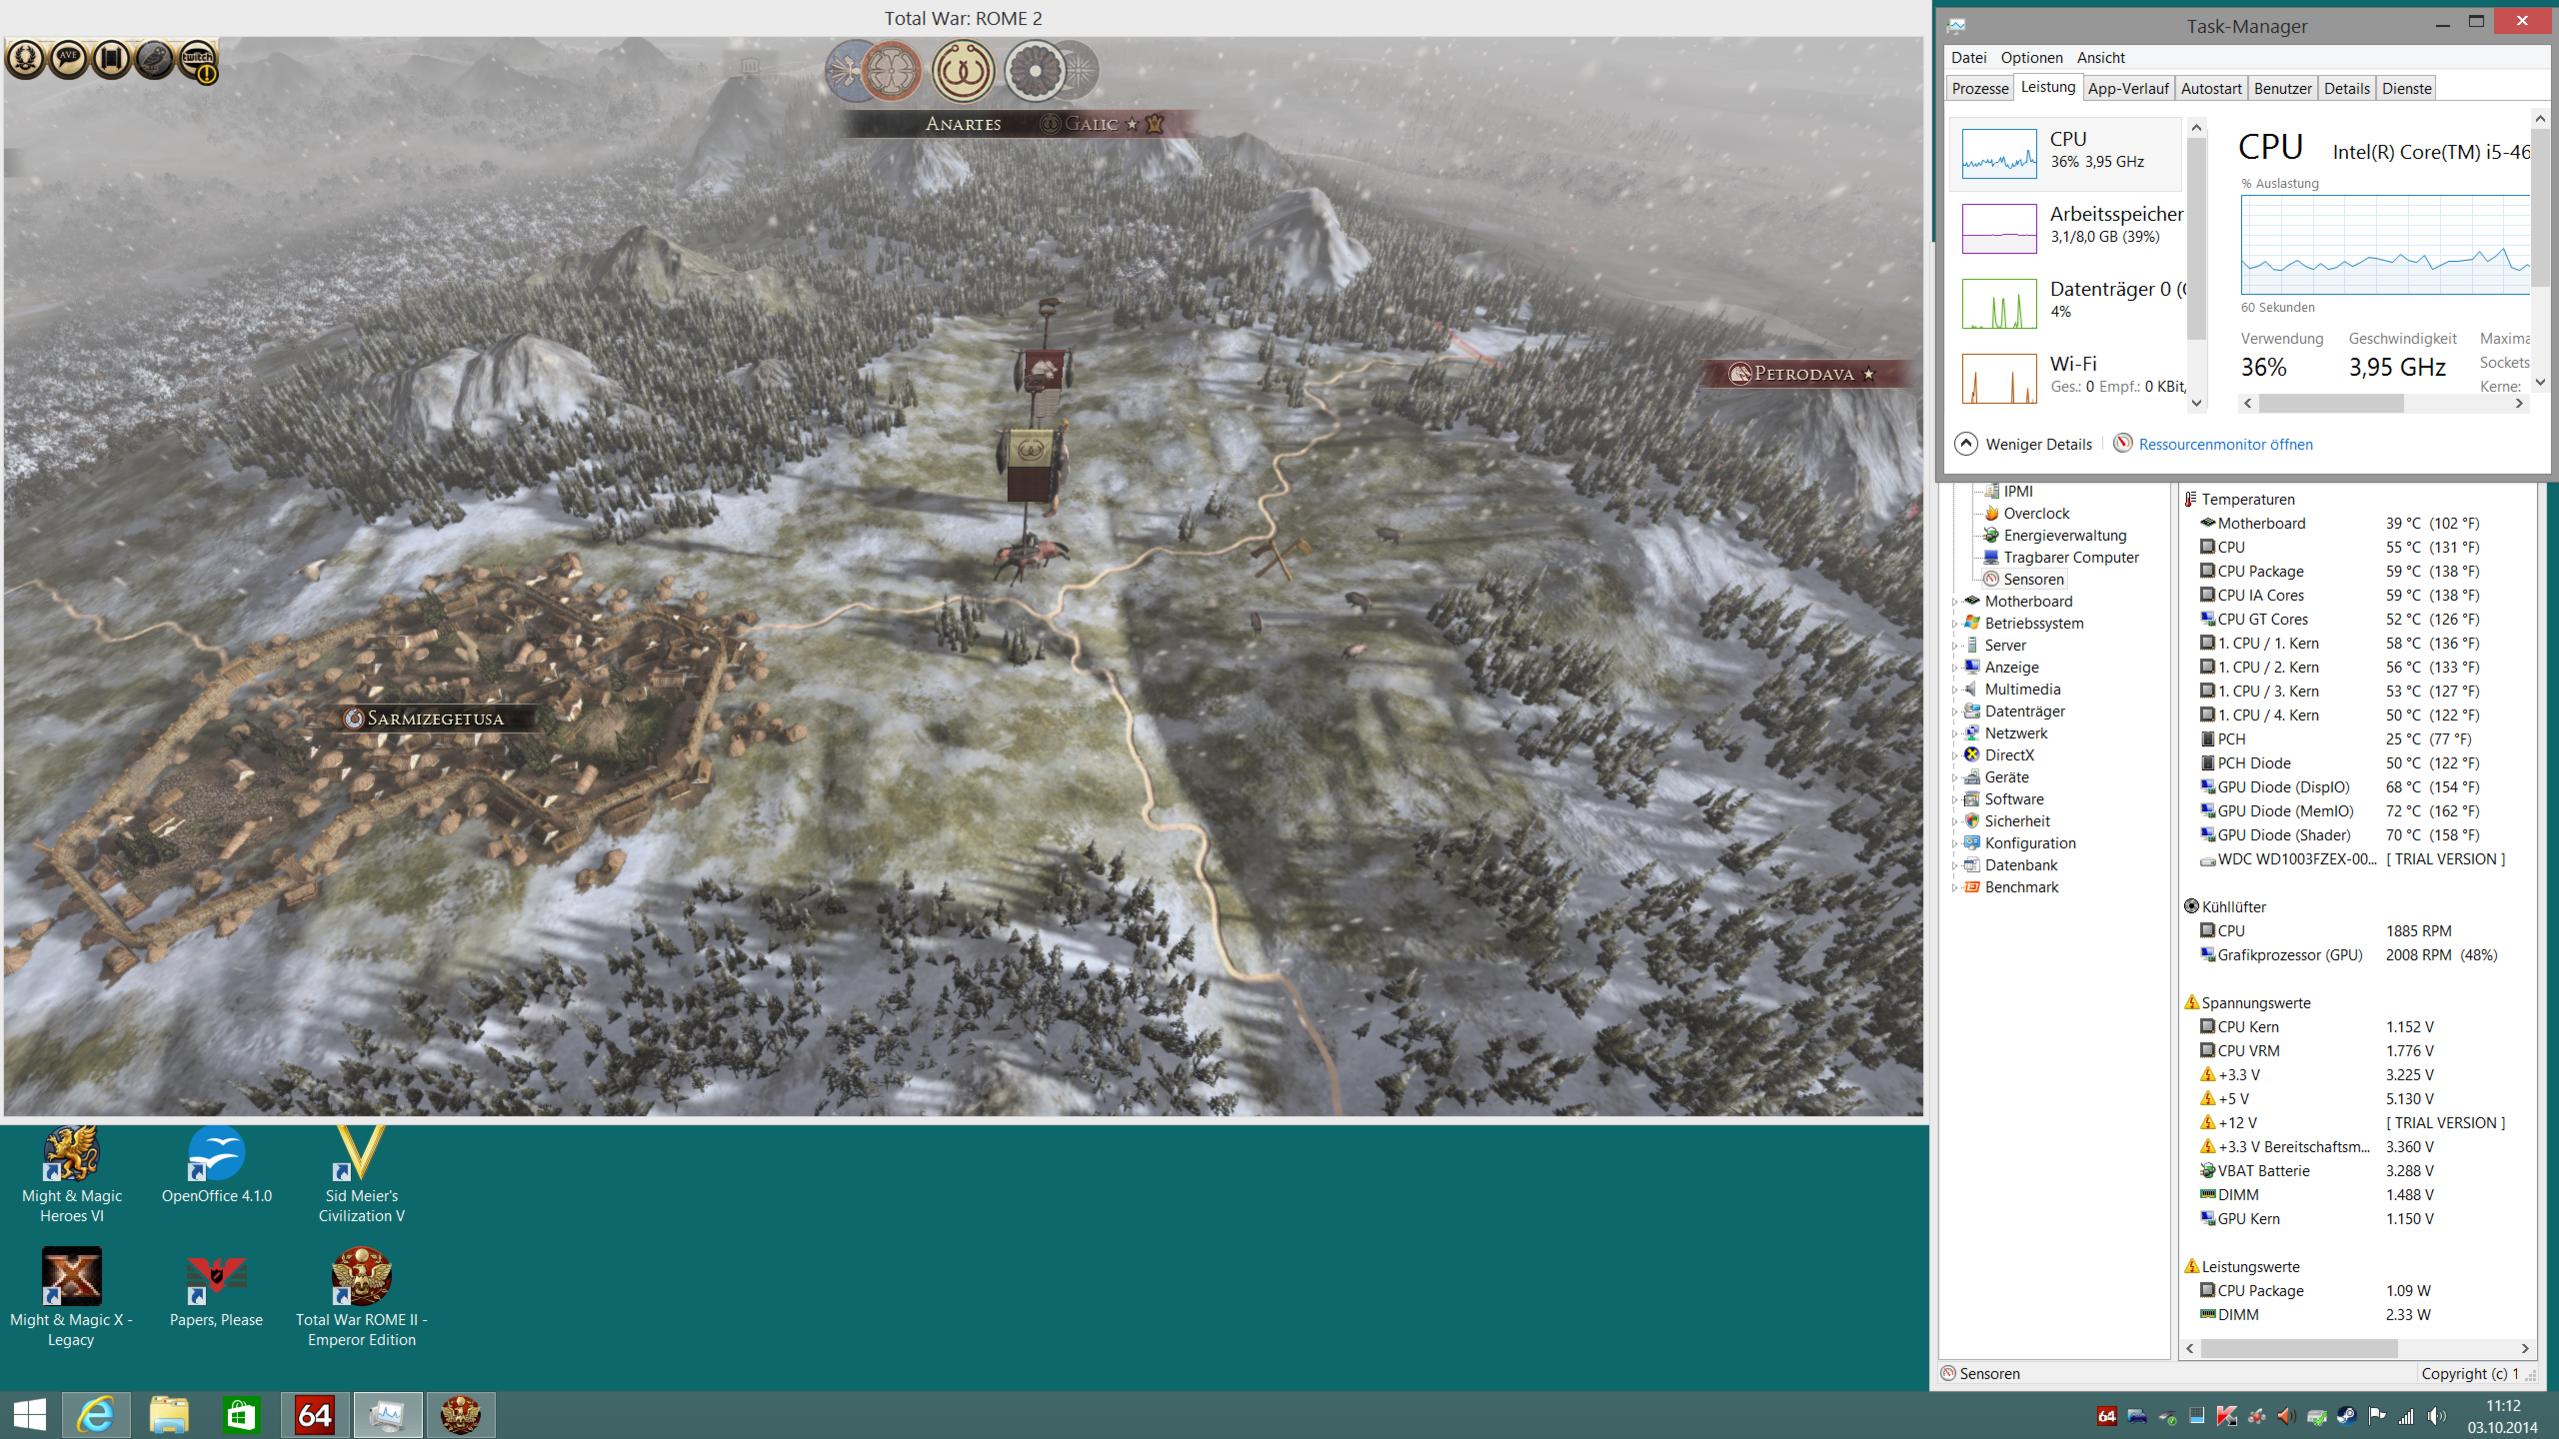Viewport: 2559px width, 1439px height.
Task: Open AIDA64 from the taskbar
Action: click(x=314, y=1414)
